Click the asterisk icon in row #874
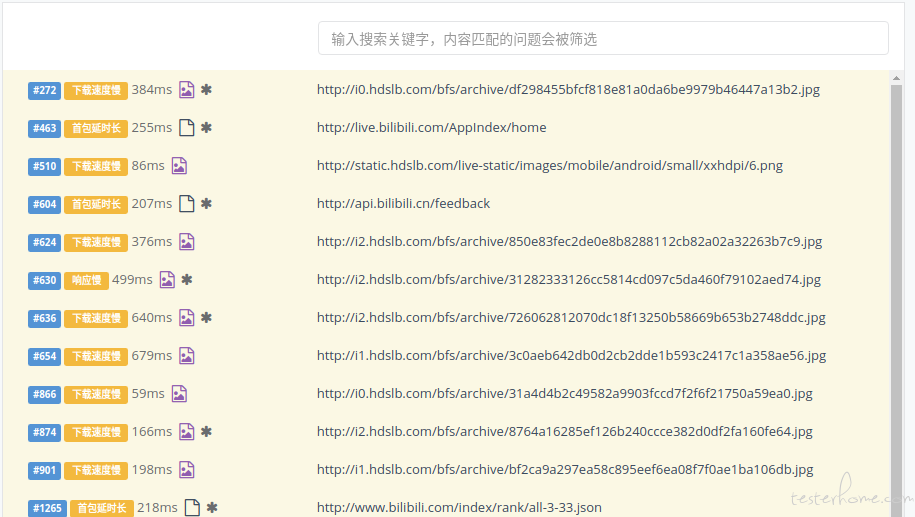 coord(206,432)
